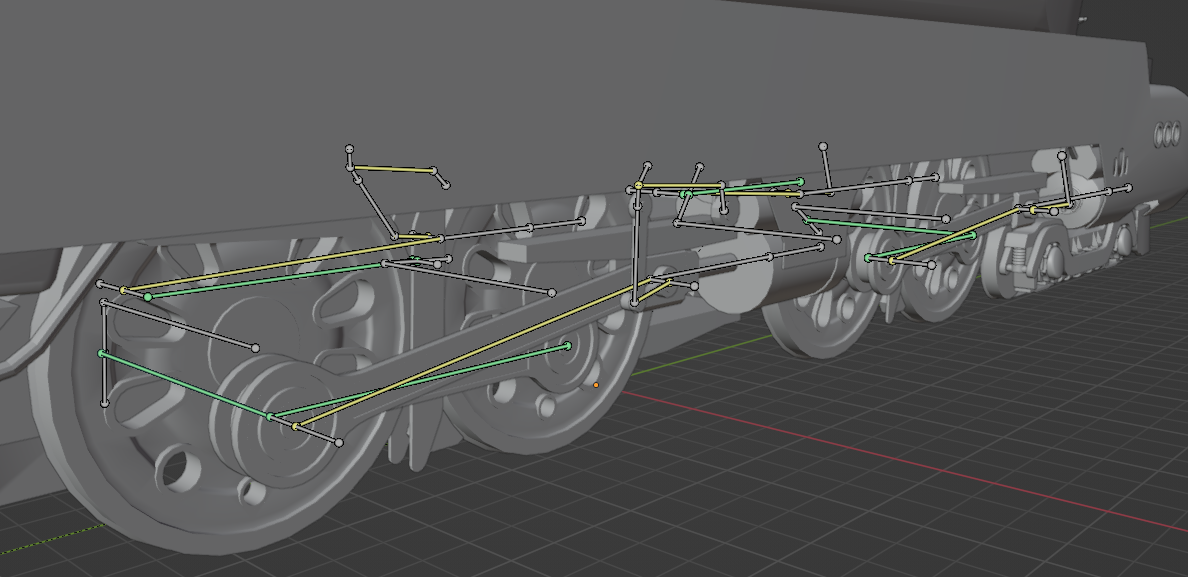This screenshot has width=1188, height=577.
Task: Select the long yellow bone above the largest wheel
Action: (282, 264)
